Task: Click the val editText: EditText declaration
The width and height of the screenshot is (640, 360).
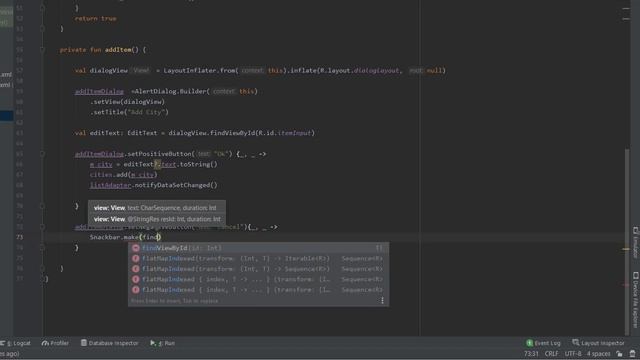Action: pos(195,133)
